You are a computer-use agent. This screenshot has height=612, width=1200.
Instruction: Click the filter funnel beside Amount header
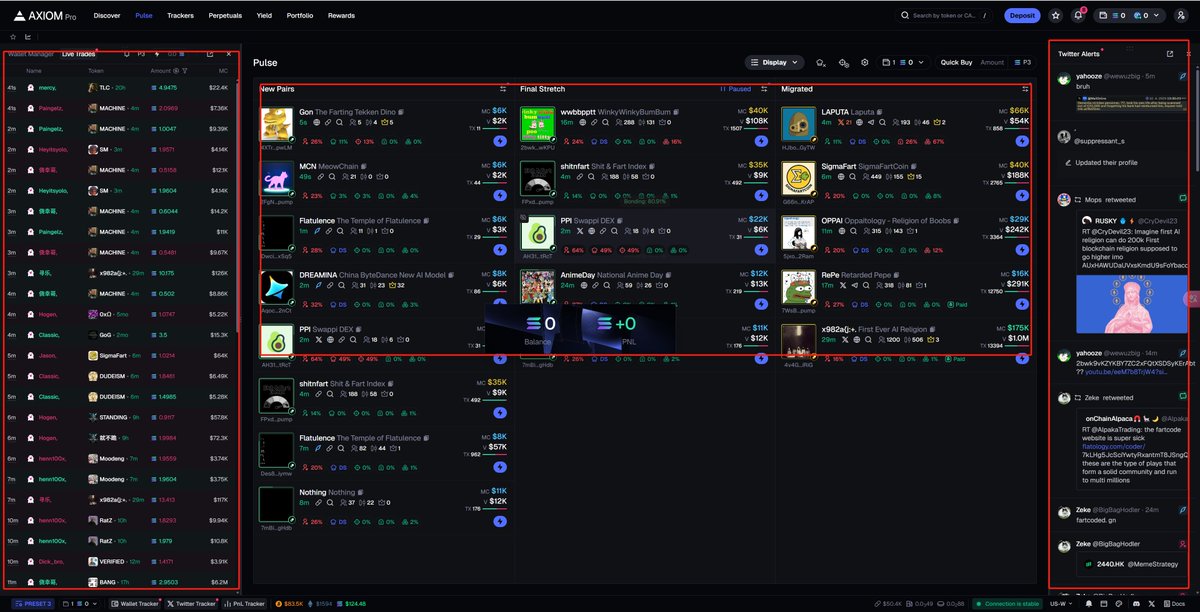coord(185,71)
